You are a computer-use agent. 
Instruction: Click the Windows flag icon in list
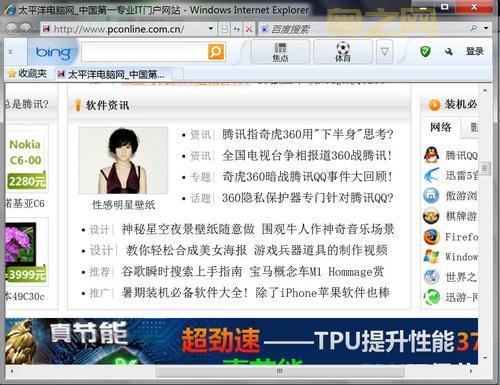coord(432,257)
